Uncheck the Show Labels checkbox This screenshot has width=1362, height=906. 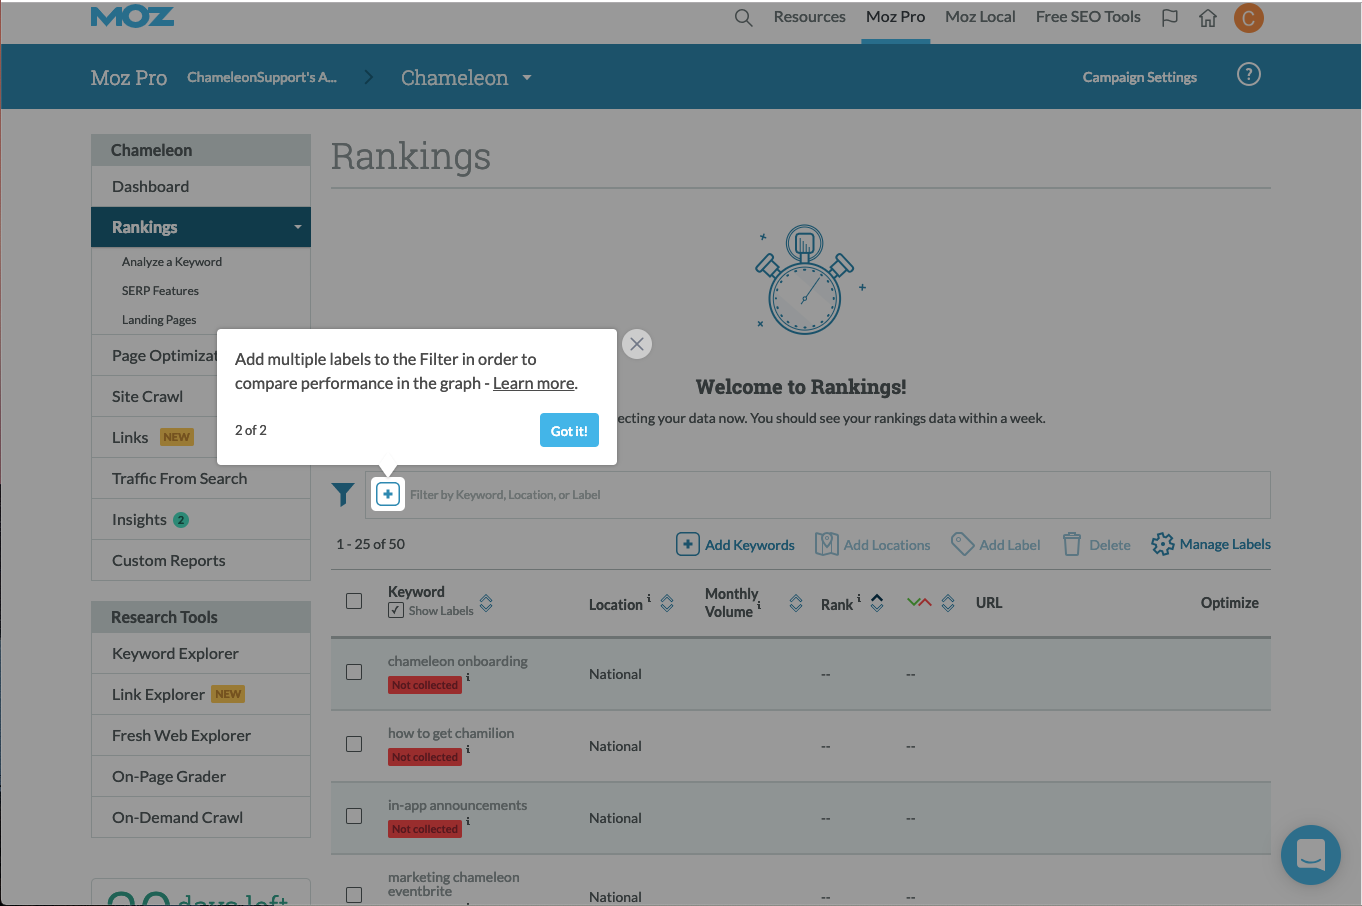coord(396,610)
